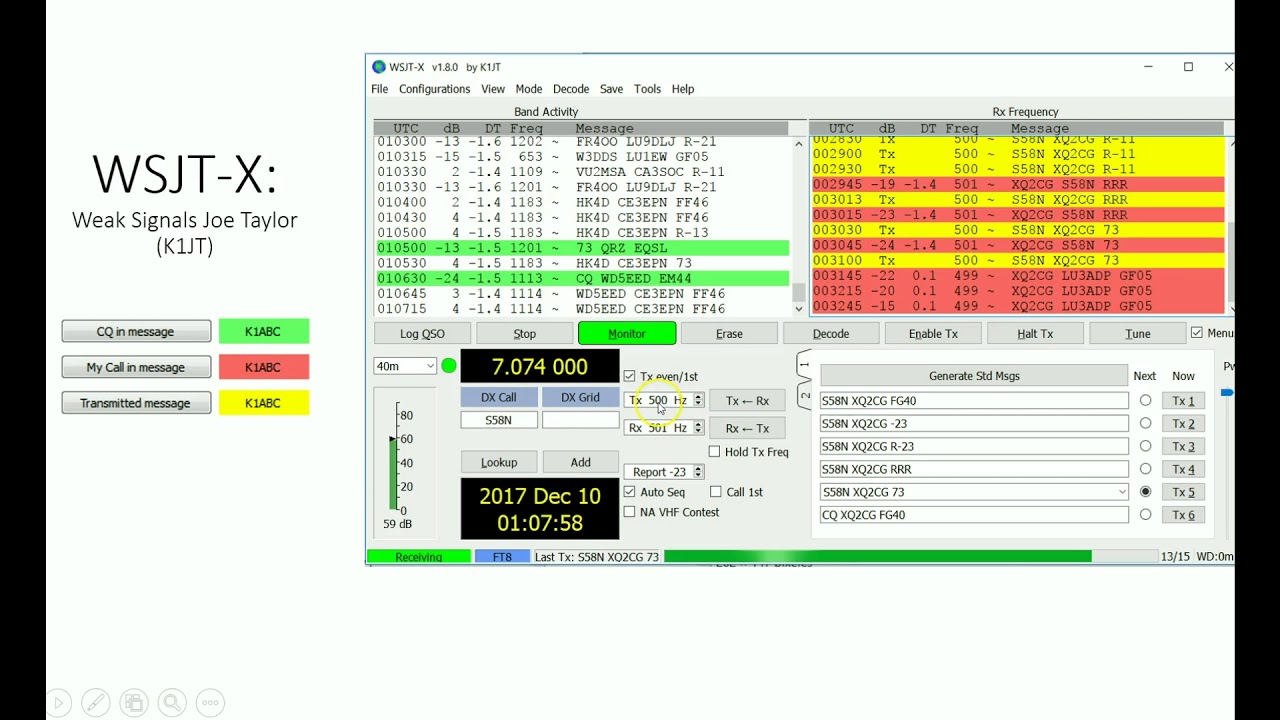
Task: Click the green K1ABC color swatch
Action: tap(264, 331)
